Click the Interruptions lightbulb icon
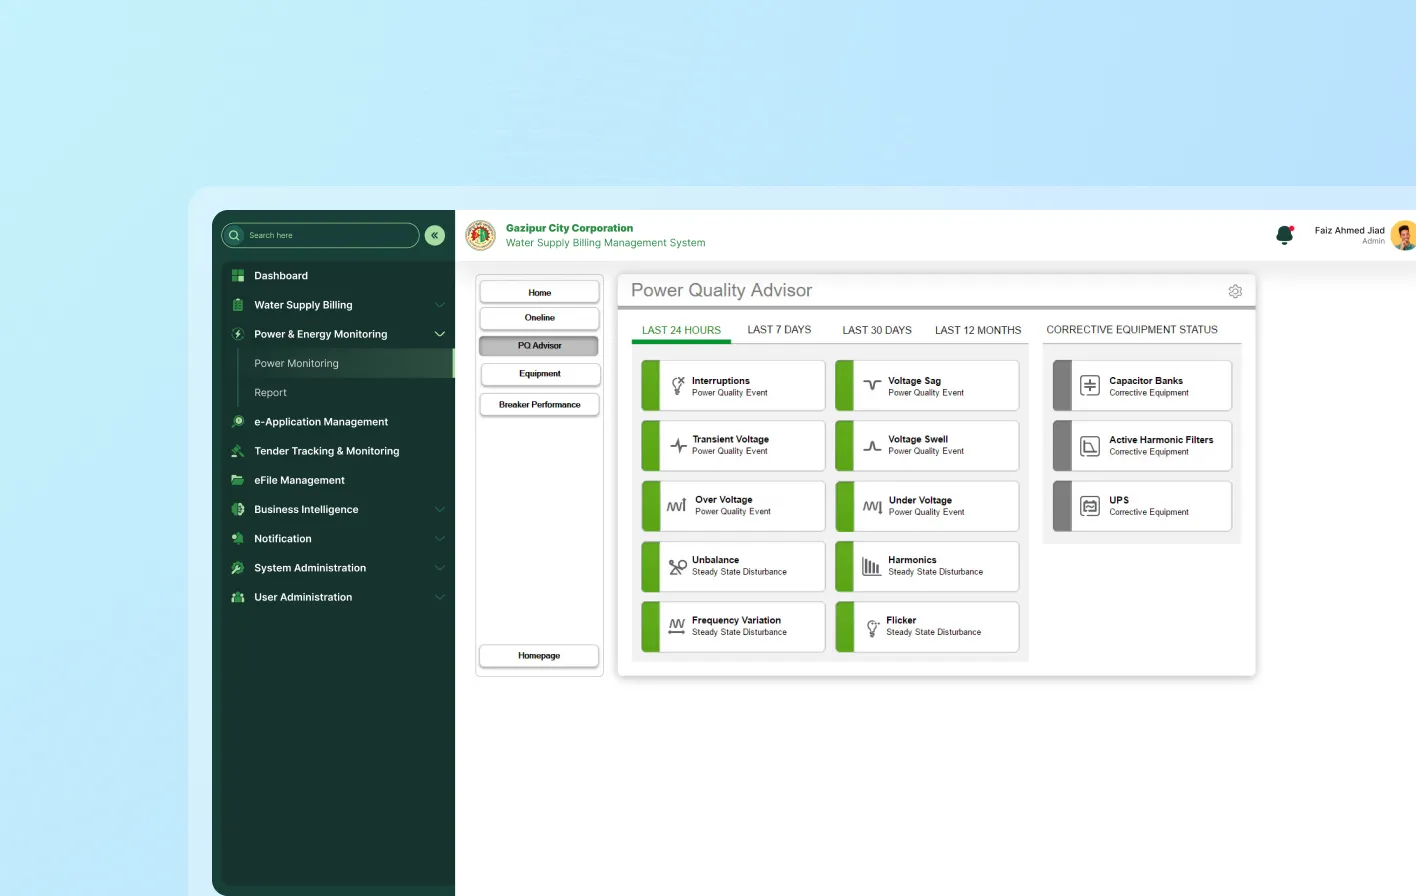 click(677, 386)
